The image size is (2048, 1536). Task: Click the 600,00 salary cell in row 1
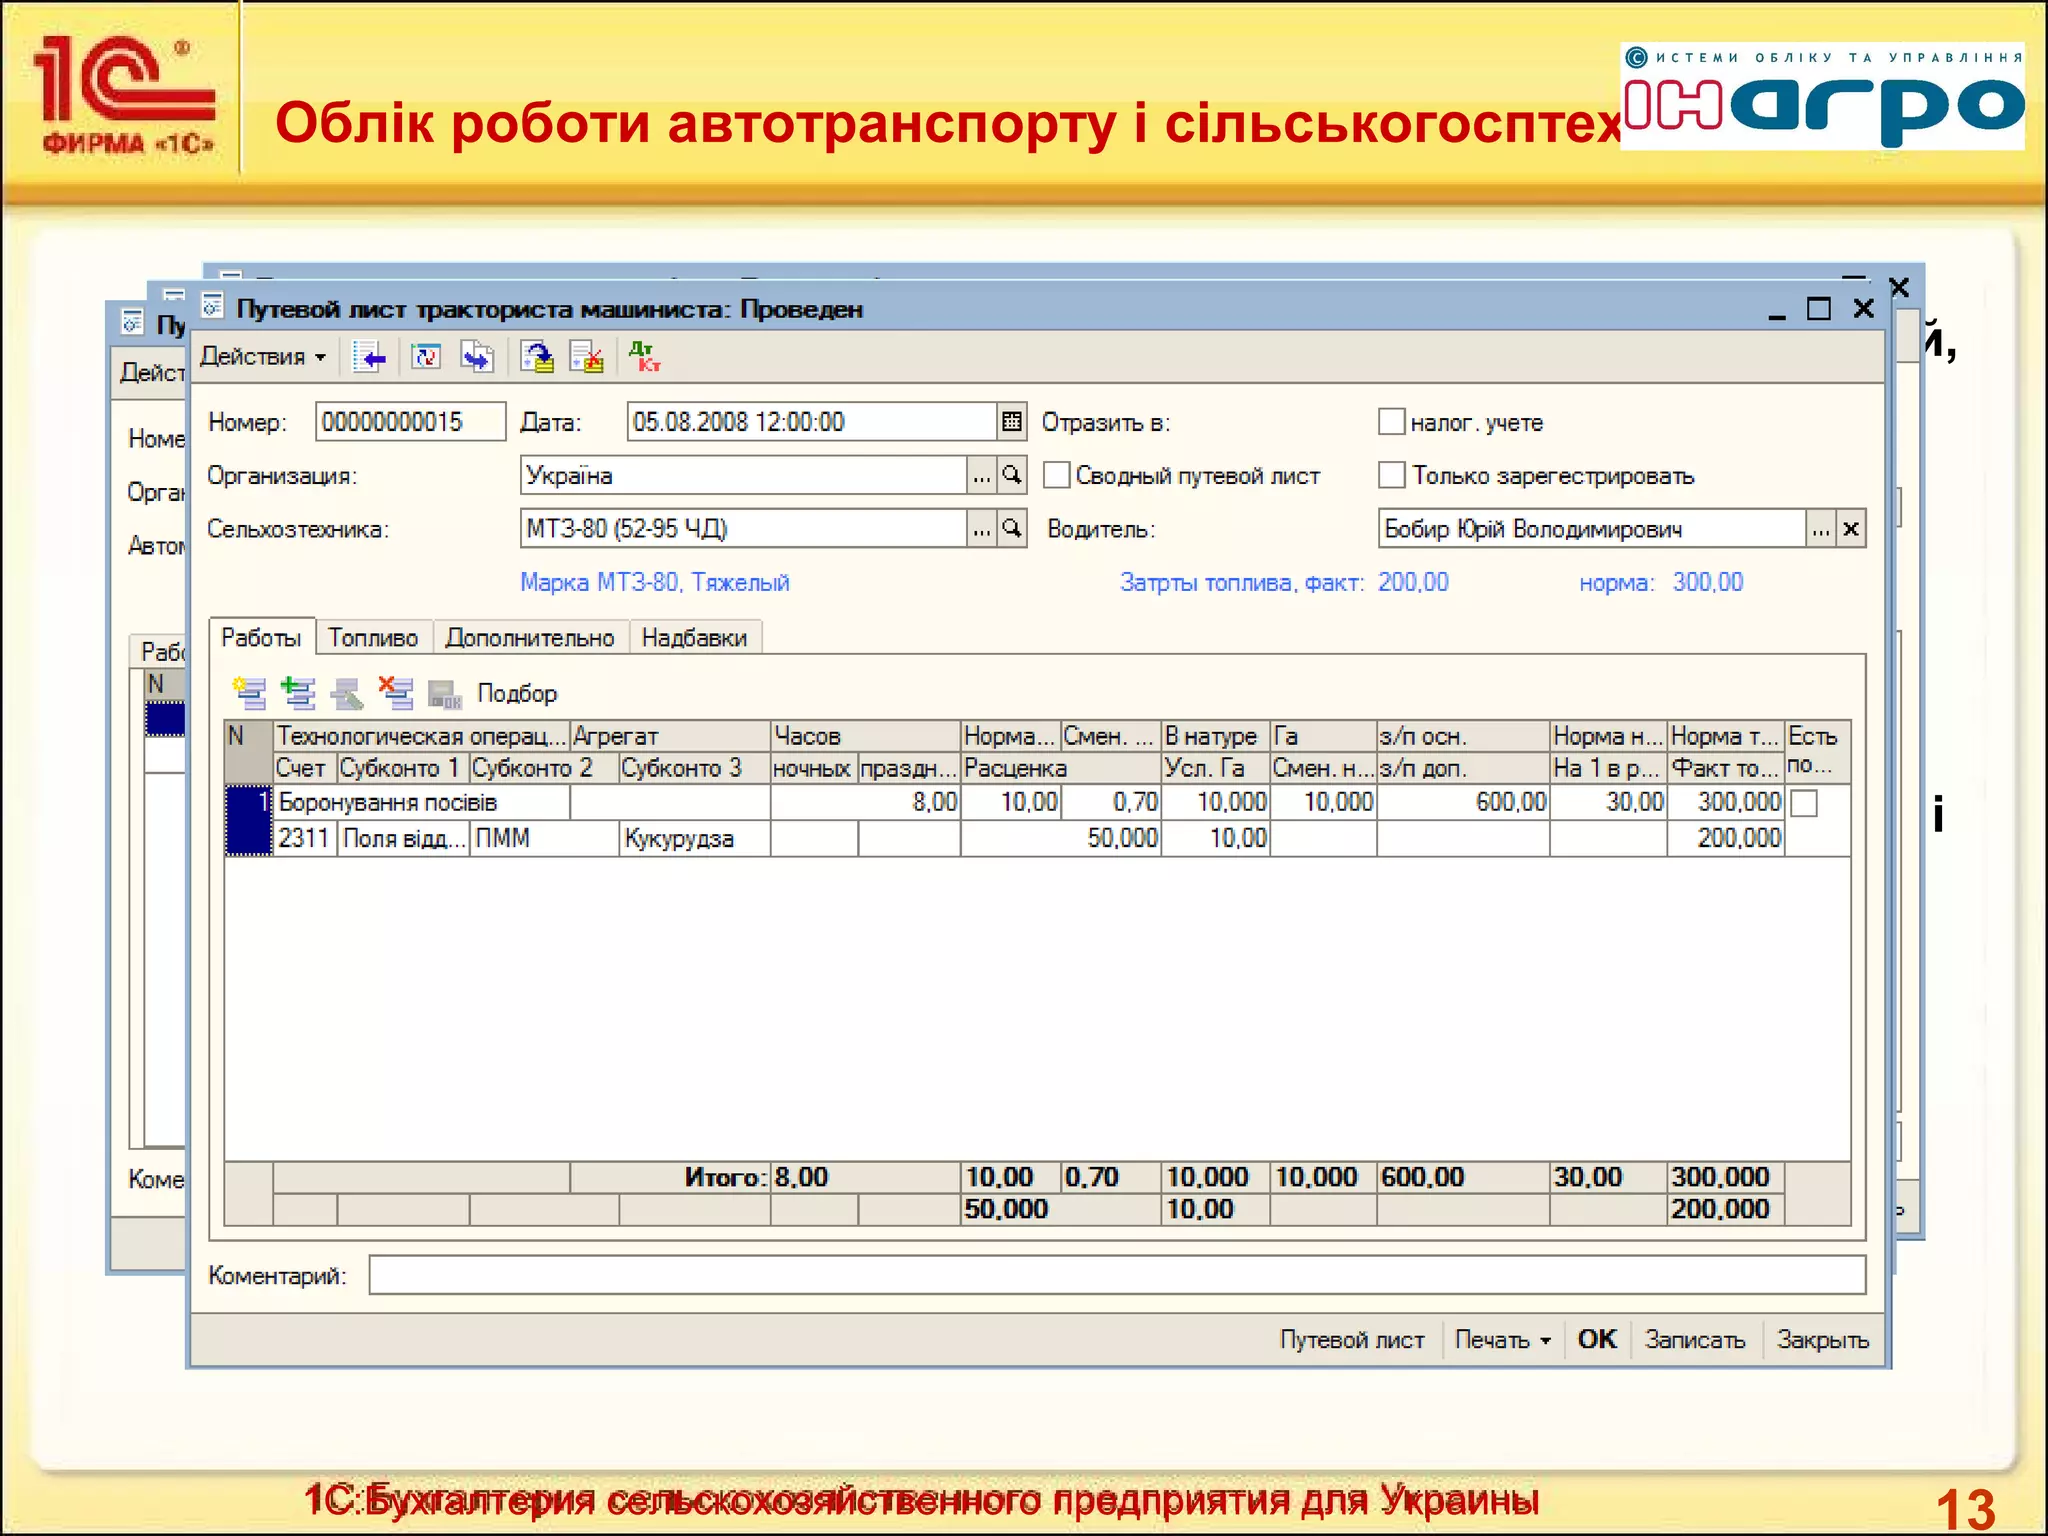(x=1463, y=803)
